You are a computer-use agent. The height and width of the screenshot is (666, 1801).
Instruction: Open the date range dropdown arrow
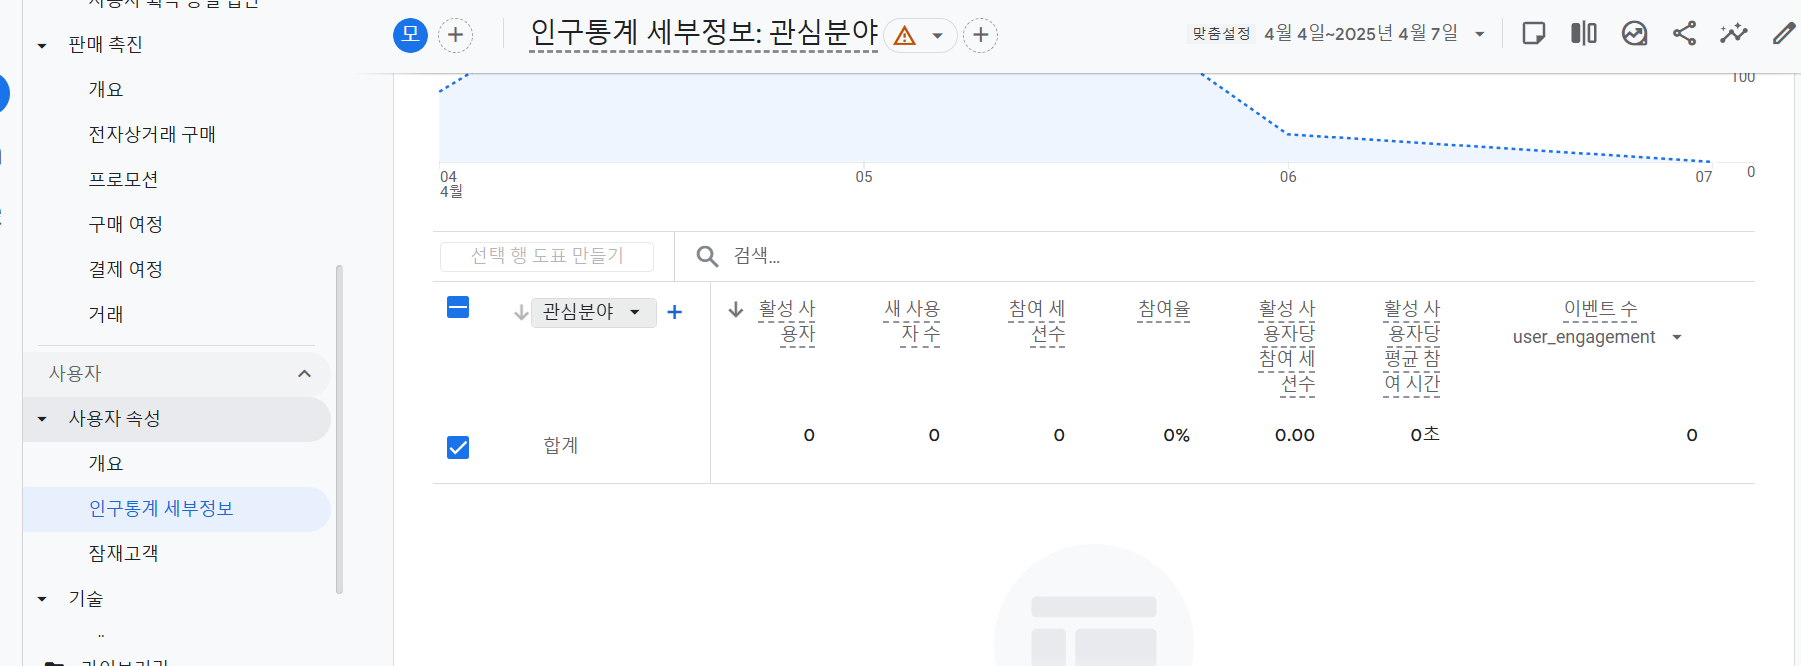(x=1479, y=34)
